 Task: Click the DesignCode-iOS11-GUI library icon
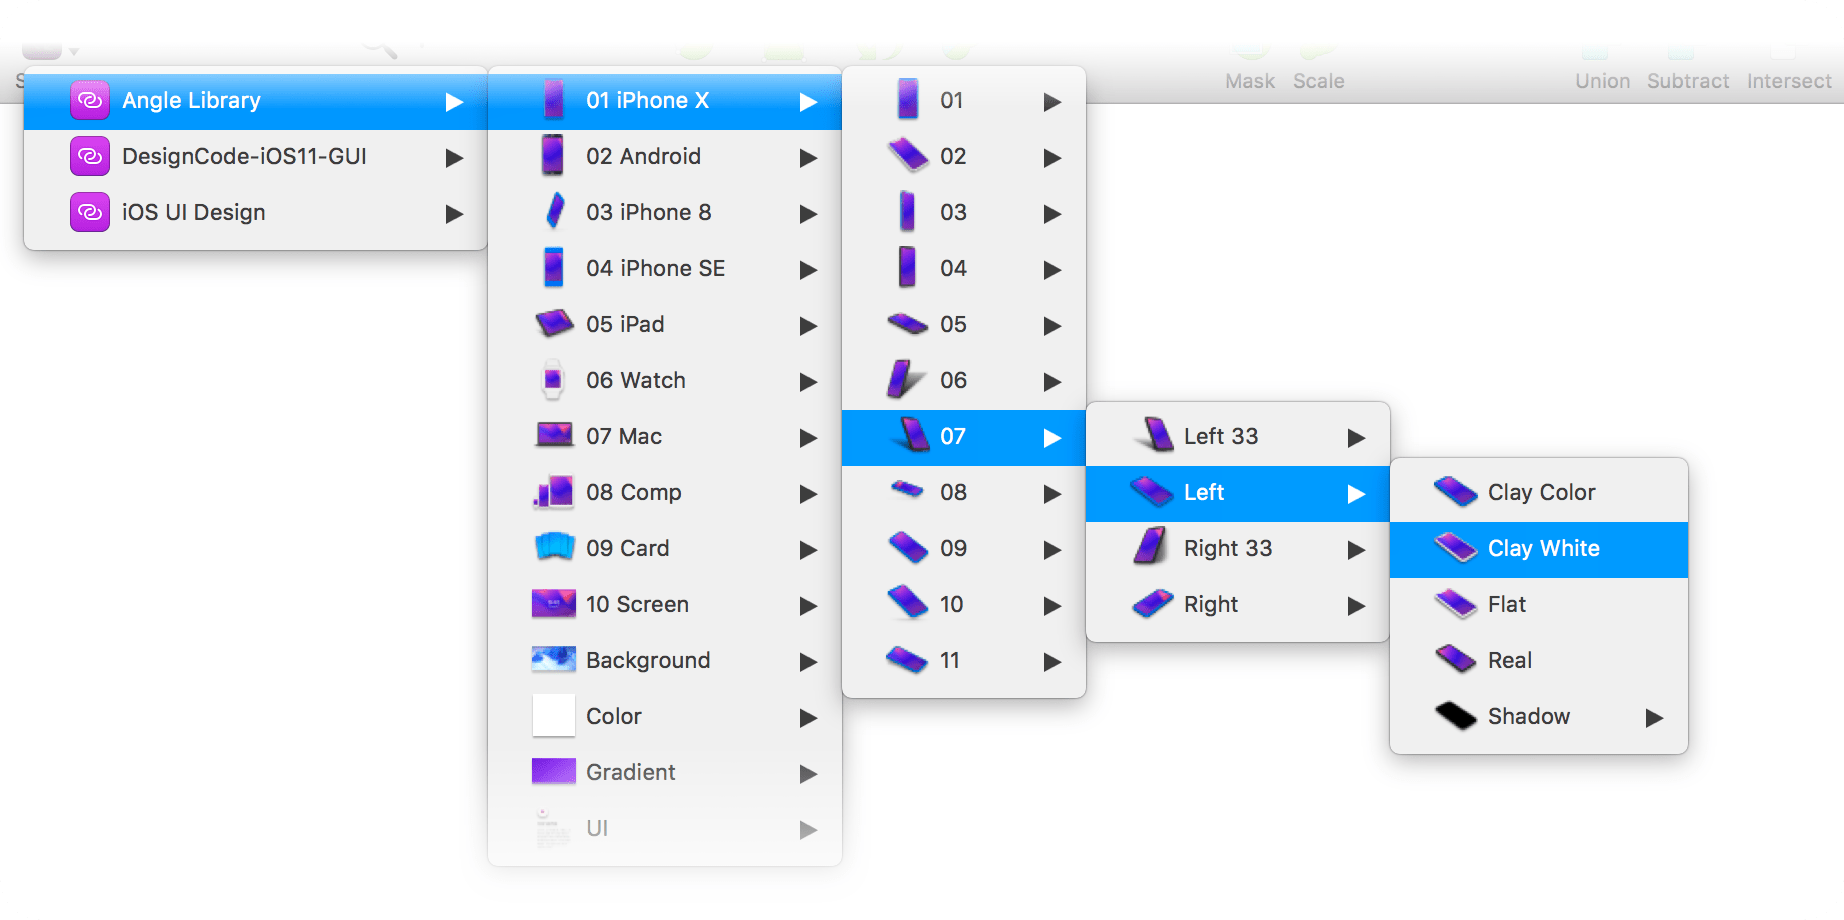point(90,157)
